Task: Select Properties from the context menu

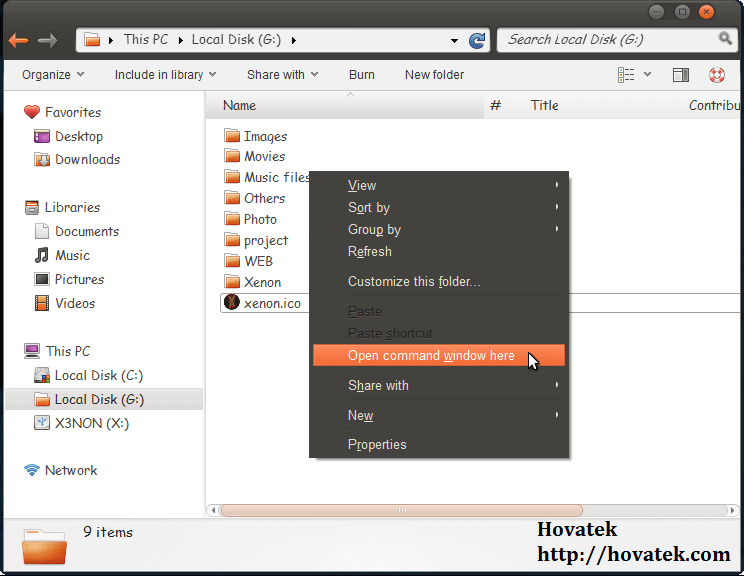Action: click(377, 444)
